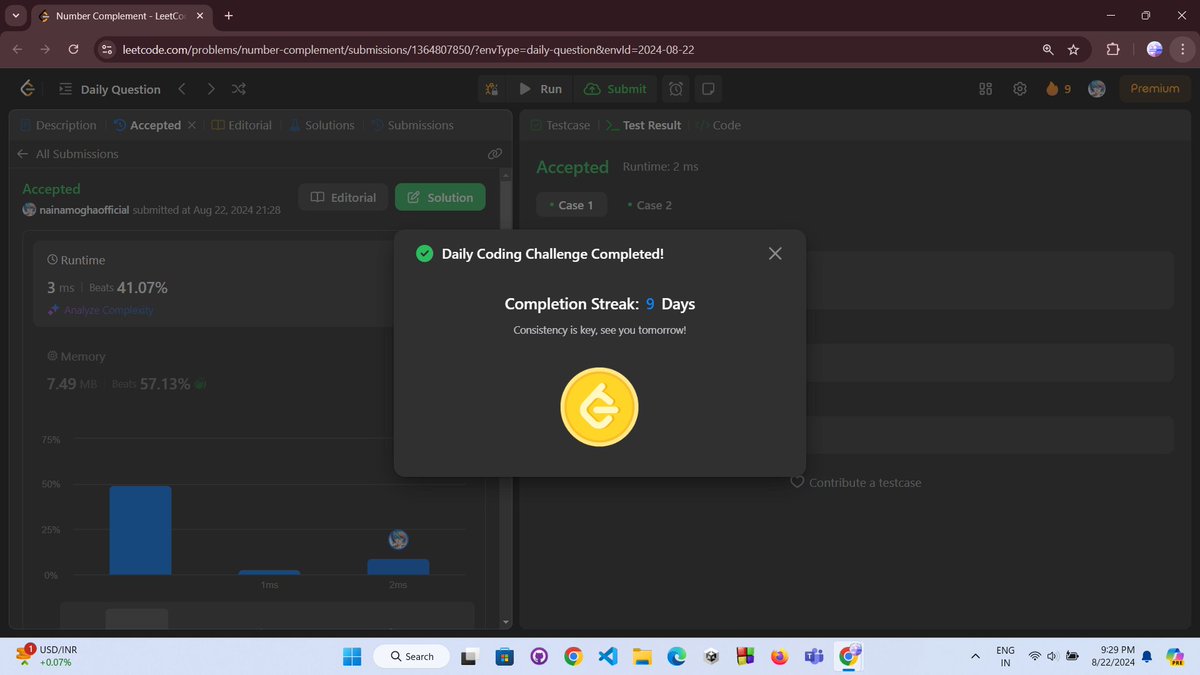Open Microsoft Teams from taskbar
The height and width of the screenshot is (675, 1200).
(x=814, y=656)
